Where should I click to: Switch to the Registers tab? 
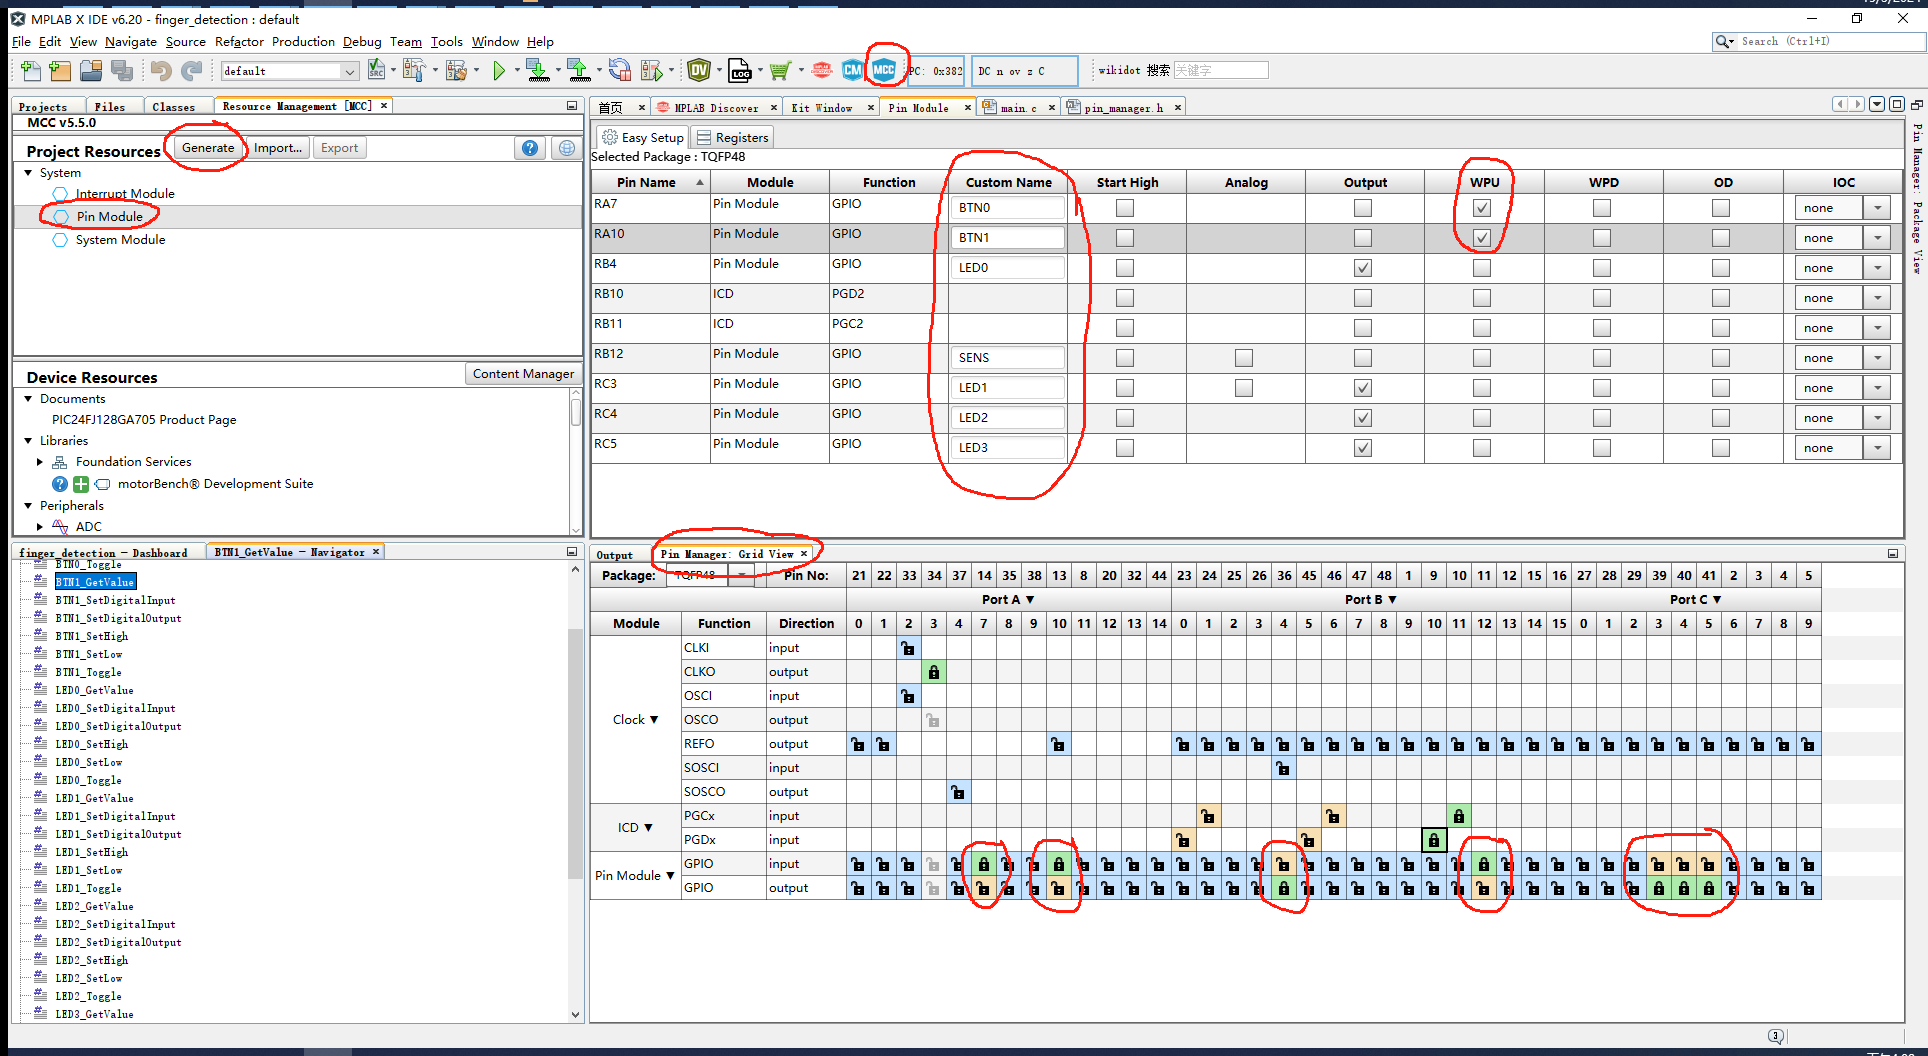pyautogui.click(x=732, y=138)
